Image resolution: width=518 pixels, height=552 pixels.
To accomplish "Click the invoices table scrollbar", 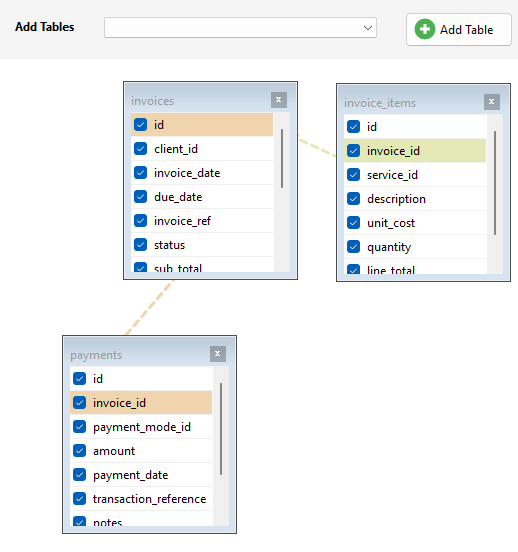I will (282, 158).
